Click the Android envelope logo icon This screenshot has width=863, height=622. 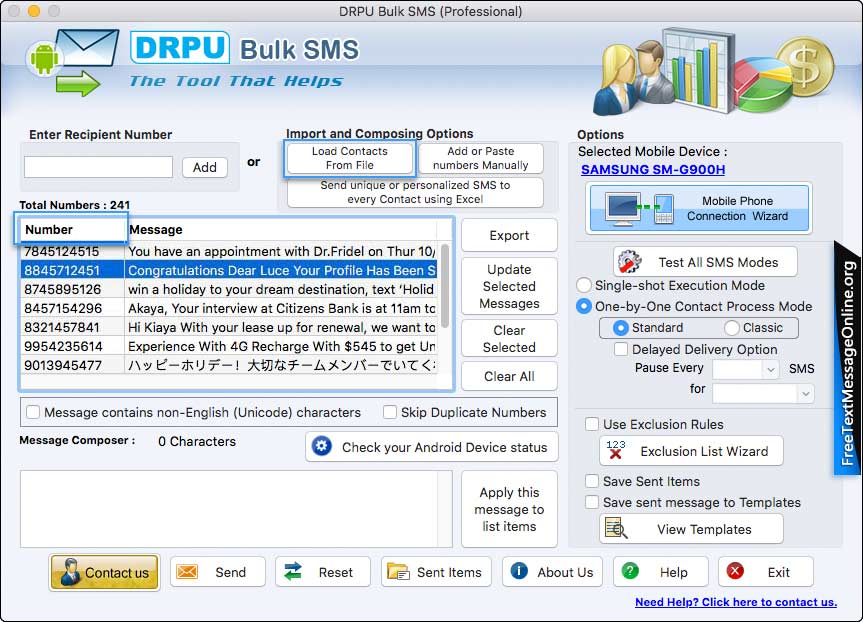coord(72,61)
